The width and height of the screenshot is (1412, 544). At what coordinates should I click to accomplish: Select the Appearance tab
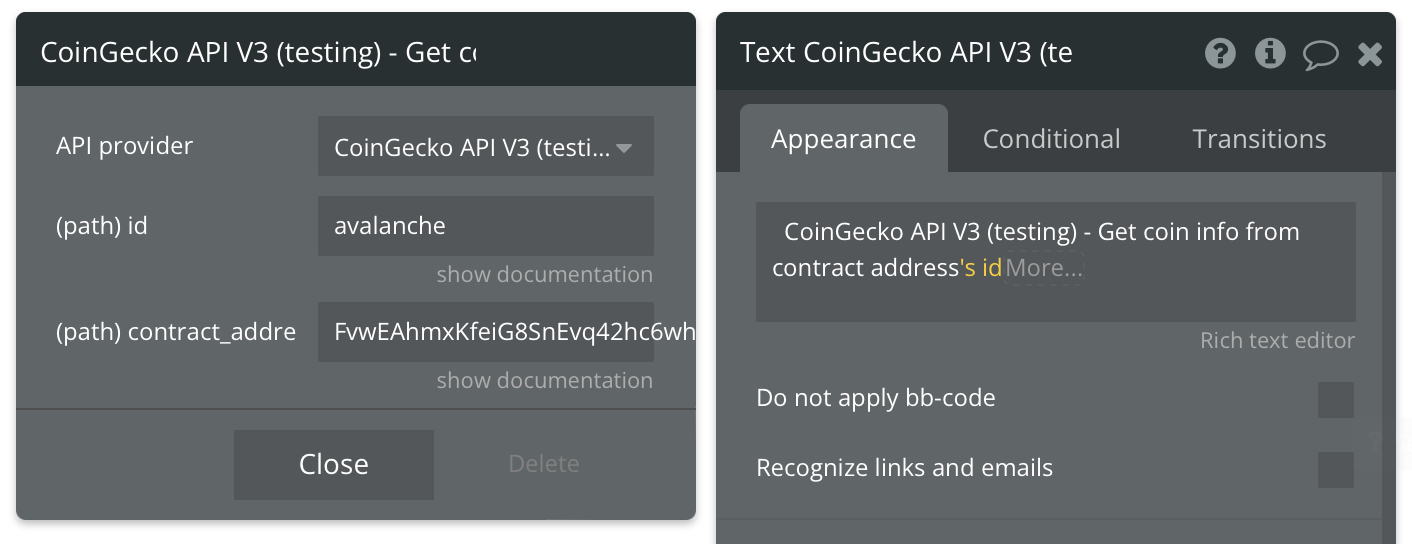(x=844, y=138)
